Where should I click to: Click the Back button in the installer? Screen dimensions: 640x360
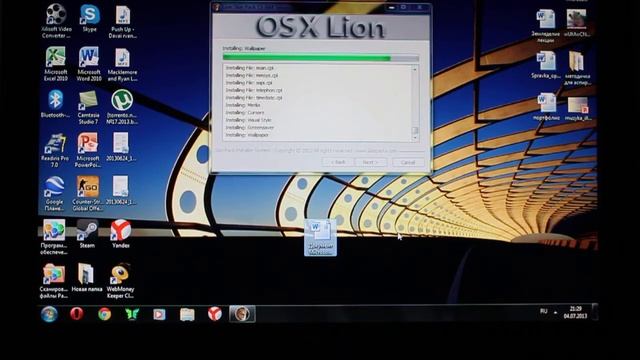pyautogui.click(x=338, y=162)
